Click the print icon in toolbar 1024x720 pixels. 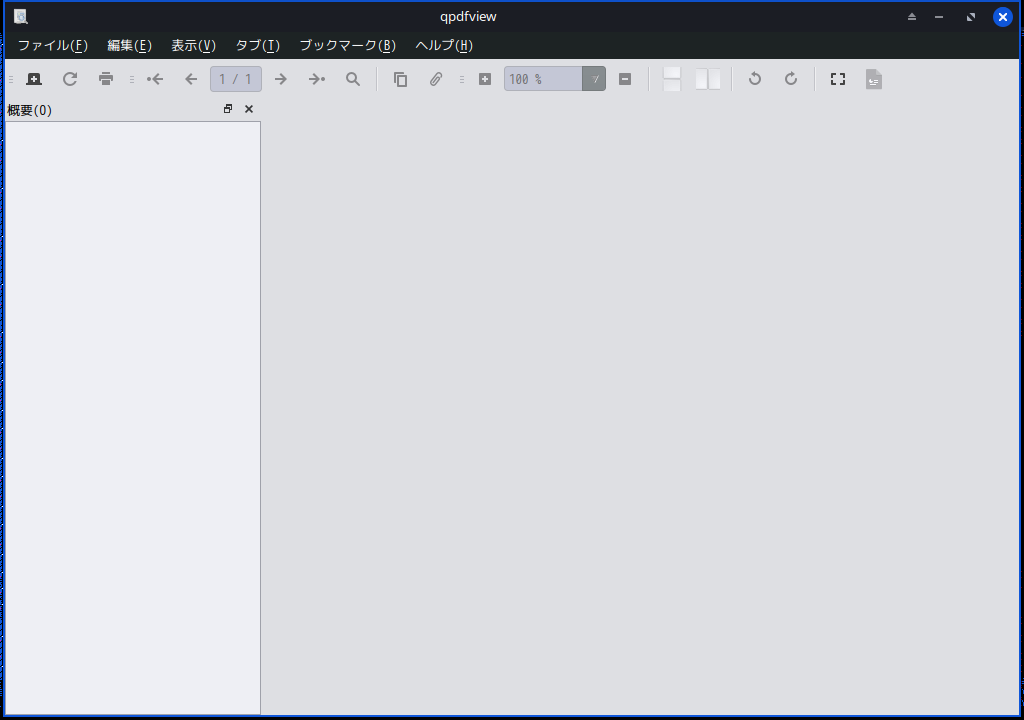[106, 79]
